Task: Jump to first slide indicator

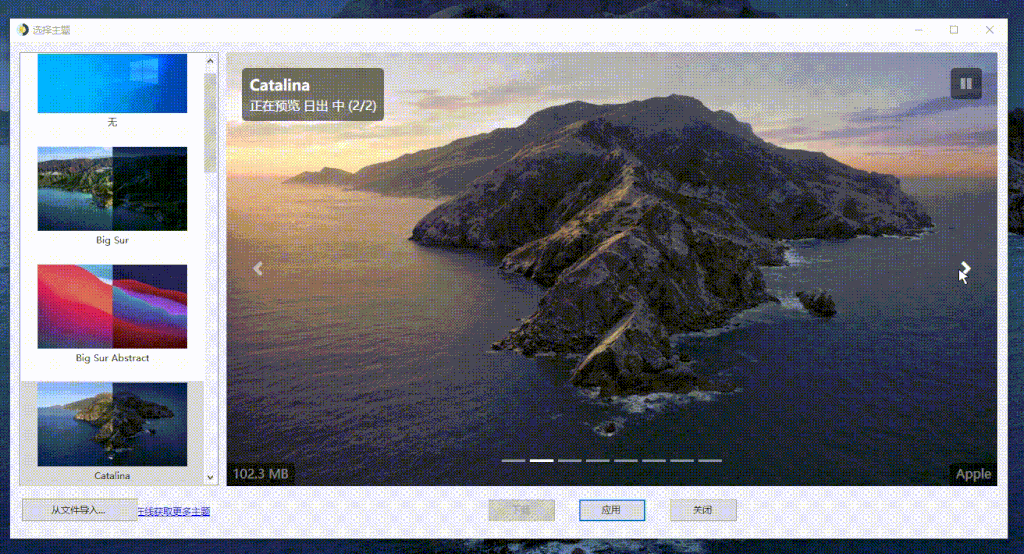Action: coord(513,461)
